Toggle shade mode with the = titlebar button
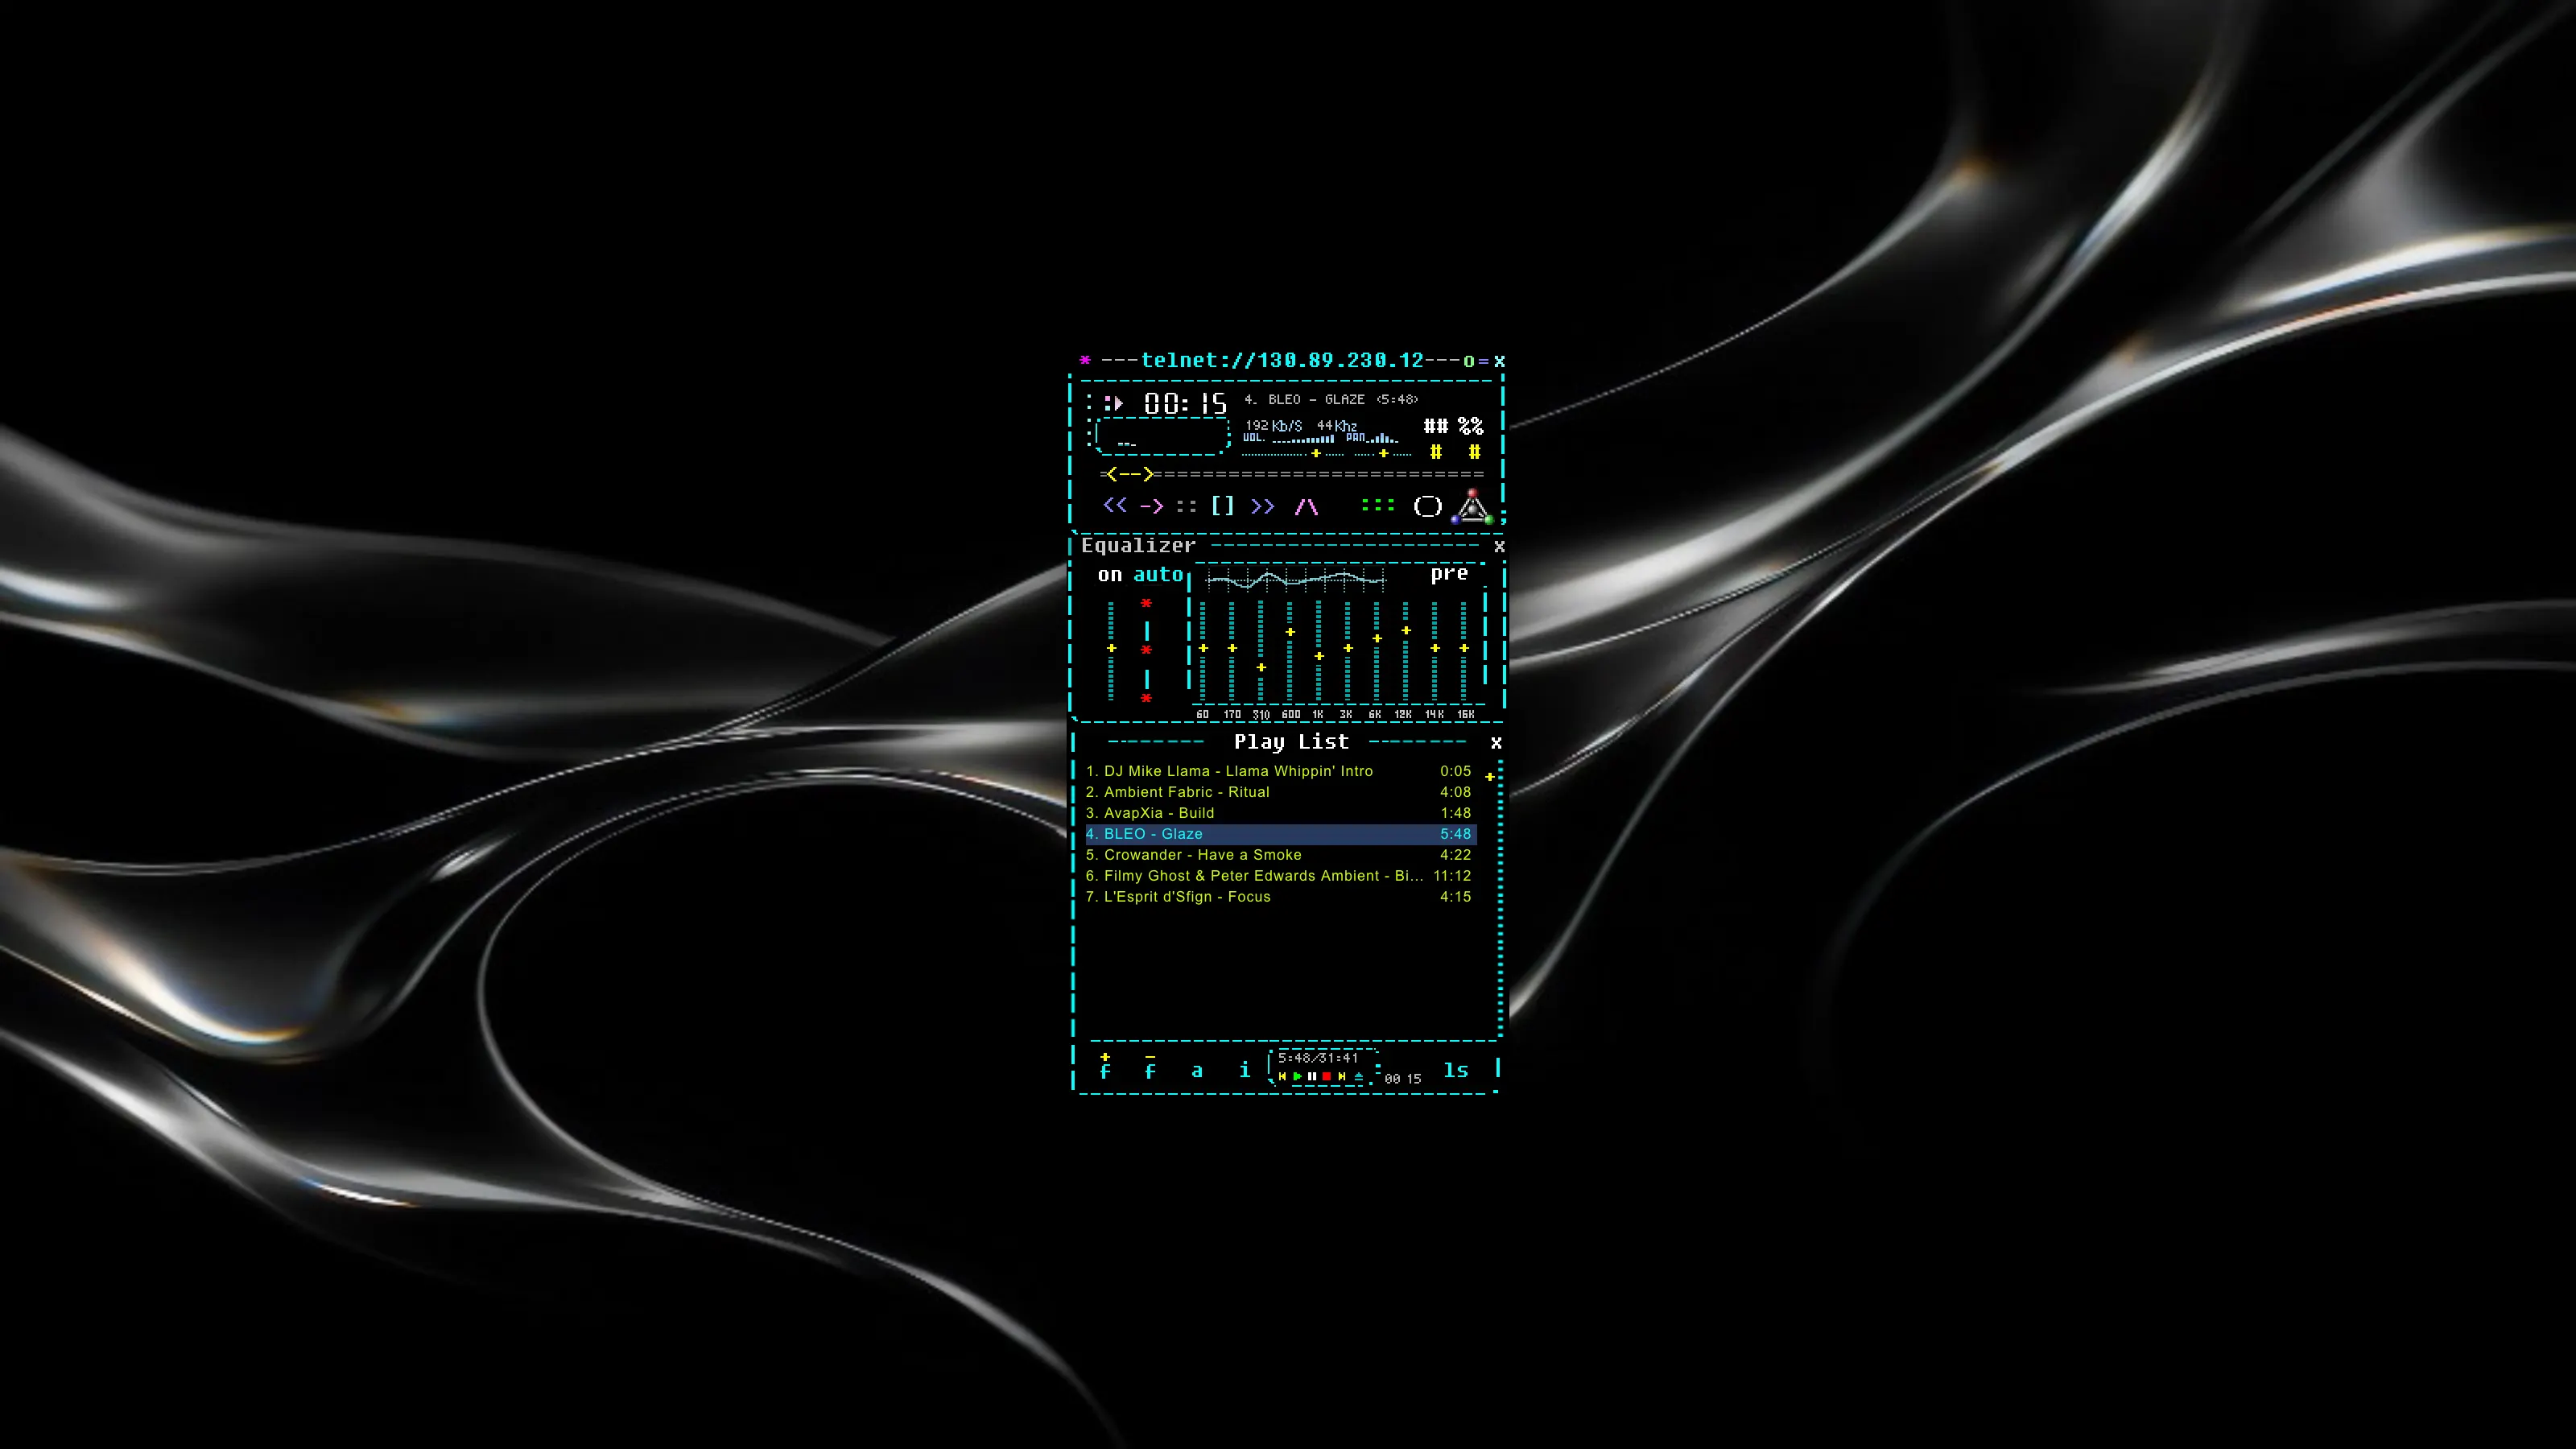 [1484, 361]
